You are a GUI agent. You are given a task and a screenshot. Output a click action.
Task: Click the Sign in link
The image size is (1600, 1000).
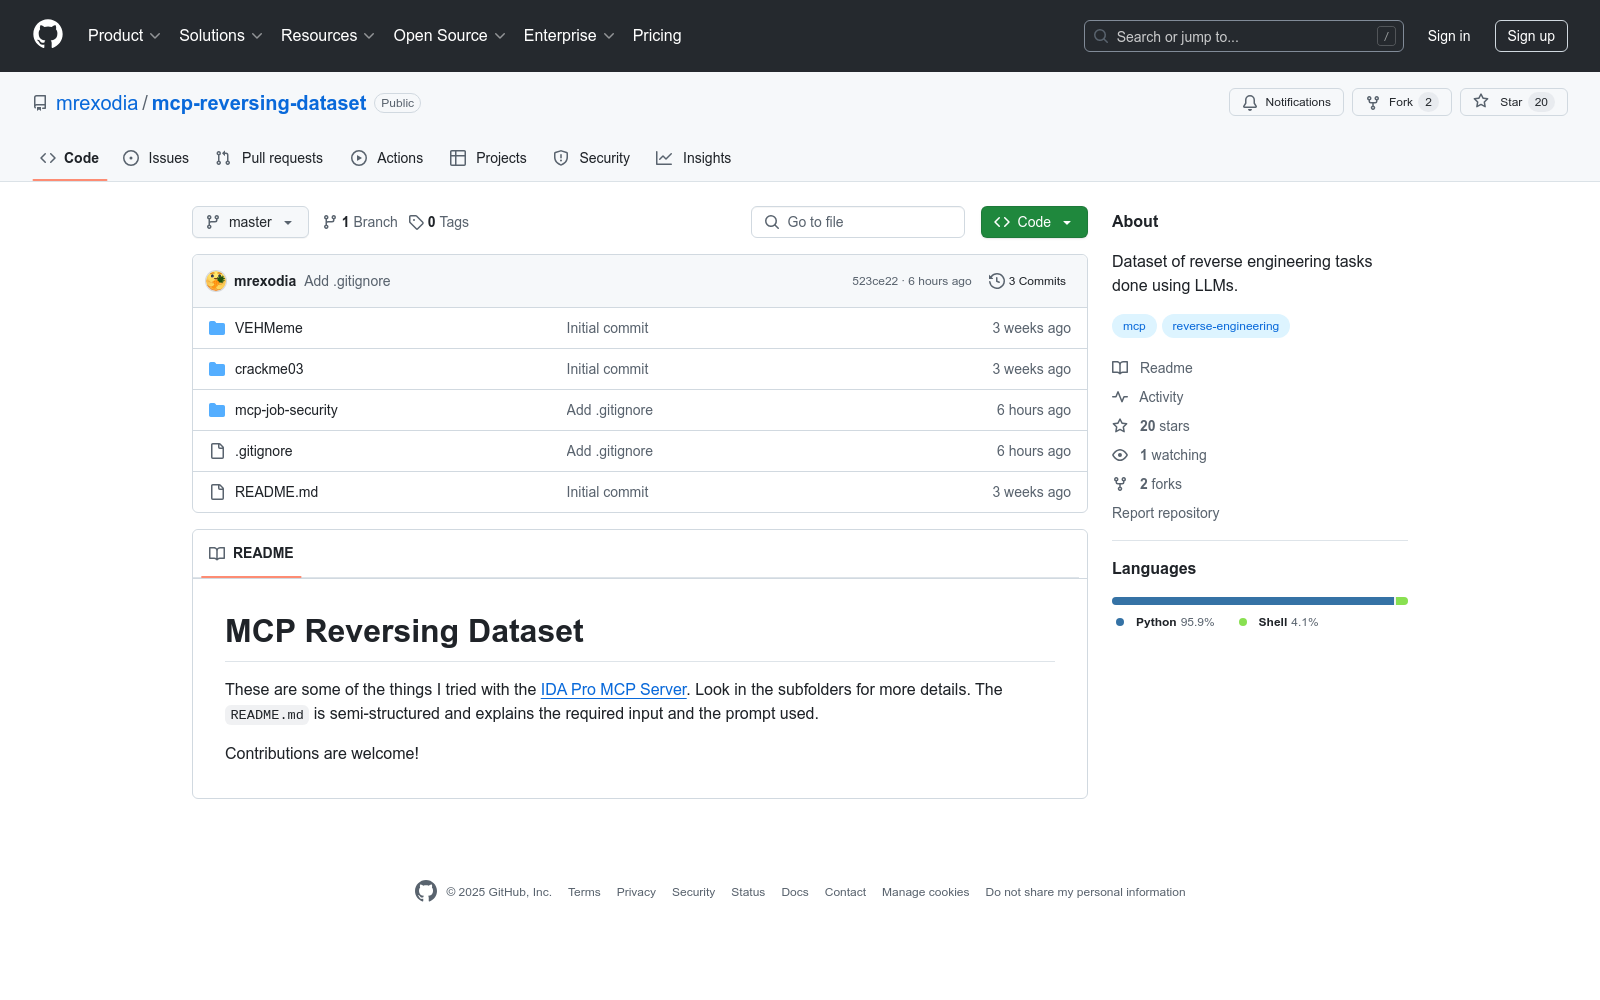click(x=1449, y=36)
